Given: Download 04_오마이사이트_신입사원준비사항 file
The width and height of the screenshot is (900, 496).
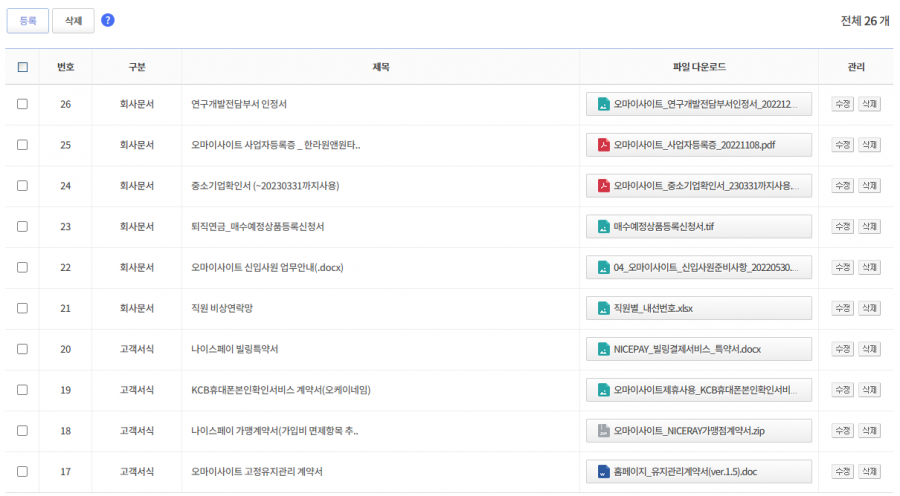Looking at the screenshot, I should [698, 267].
